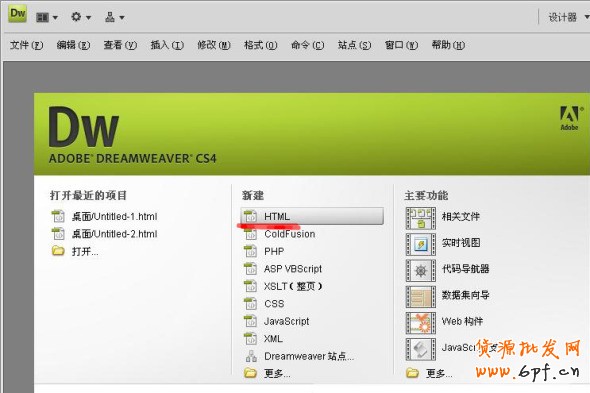Open the Dataset Wizard feature icon
Viewport: 590px width, 393px height.
pyautogui.click(x=421, y=297)
